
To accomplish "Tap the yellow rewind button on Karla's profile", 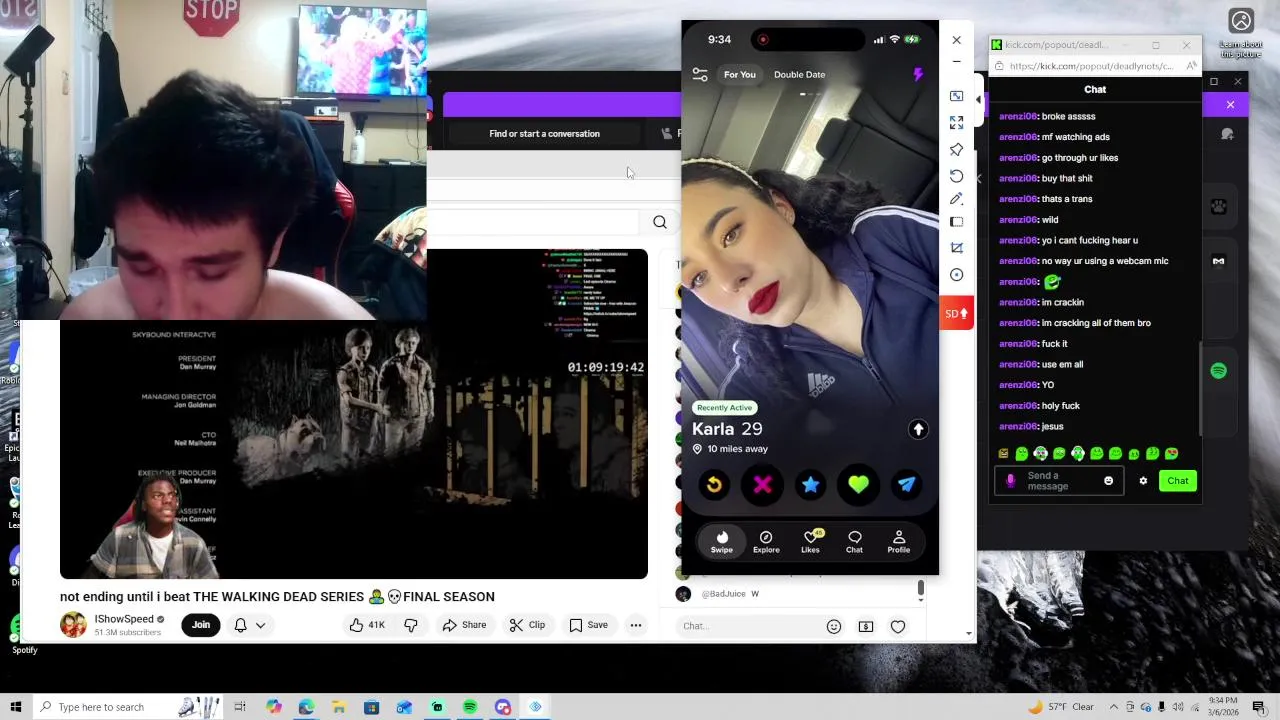I will [x=714, y=485].
